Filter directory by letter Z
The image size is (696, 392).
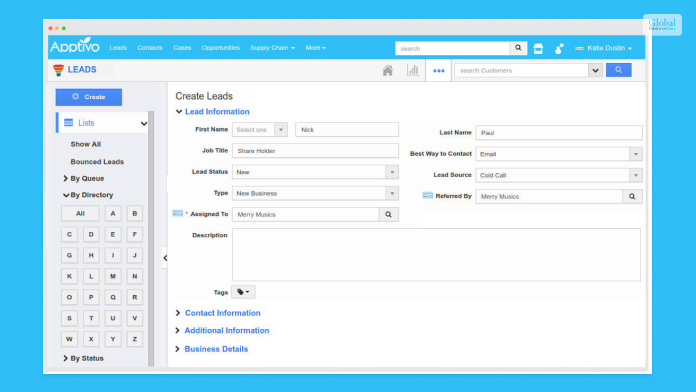click(x=134, y=339)
